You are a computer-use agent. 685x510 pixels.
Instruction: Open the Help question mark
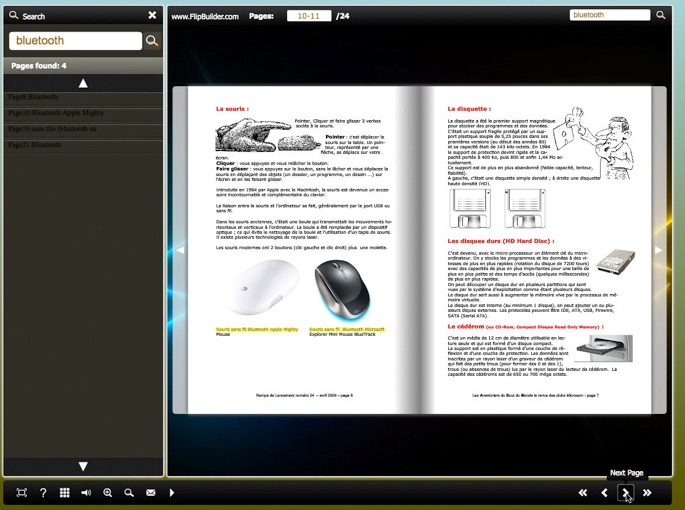coord(43,493)
